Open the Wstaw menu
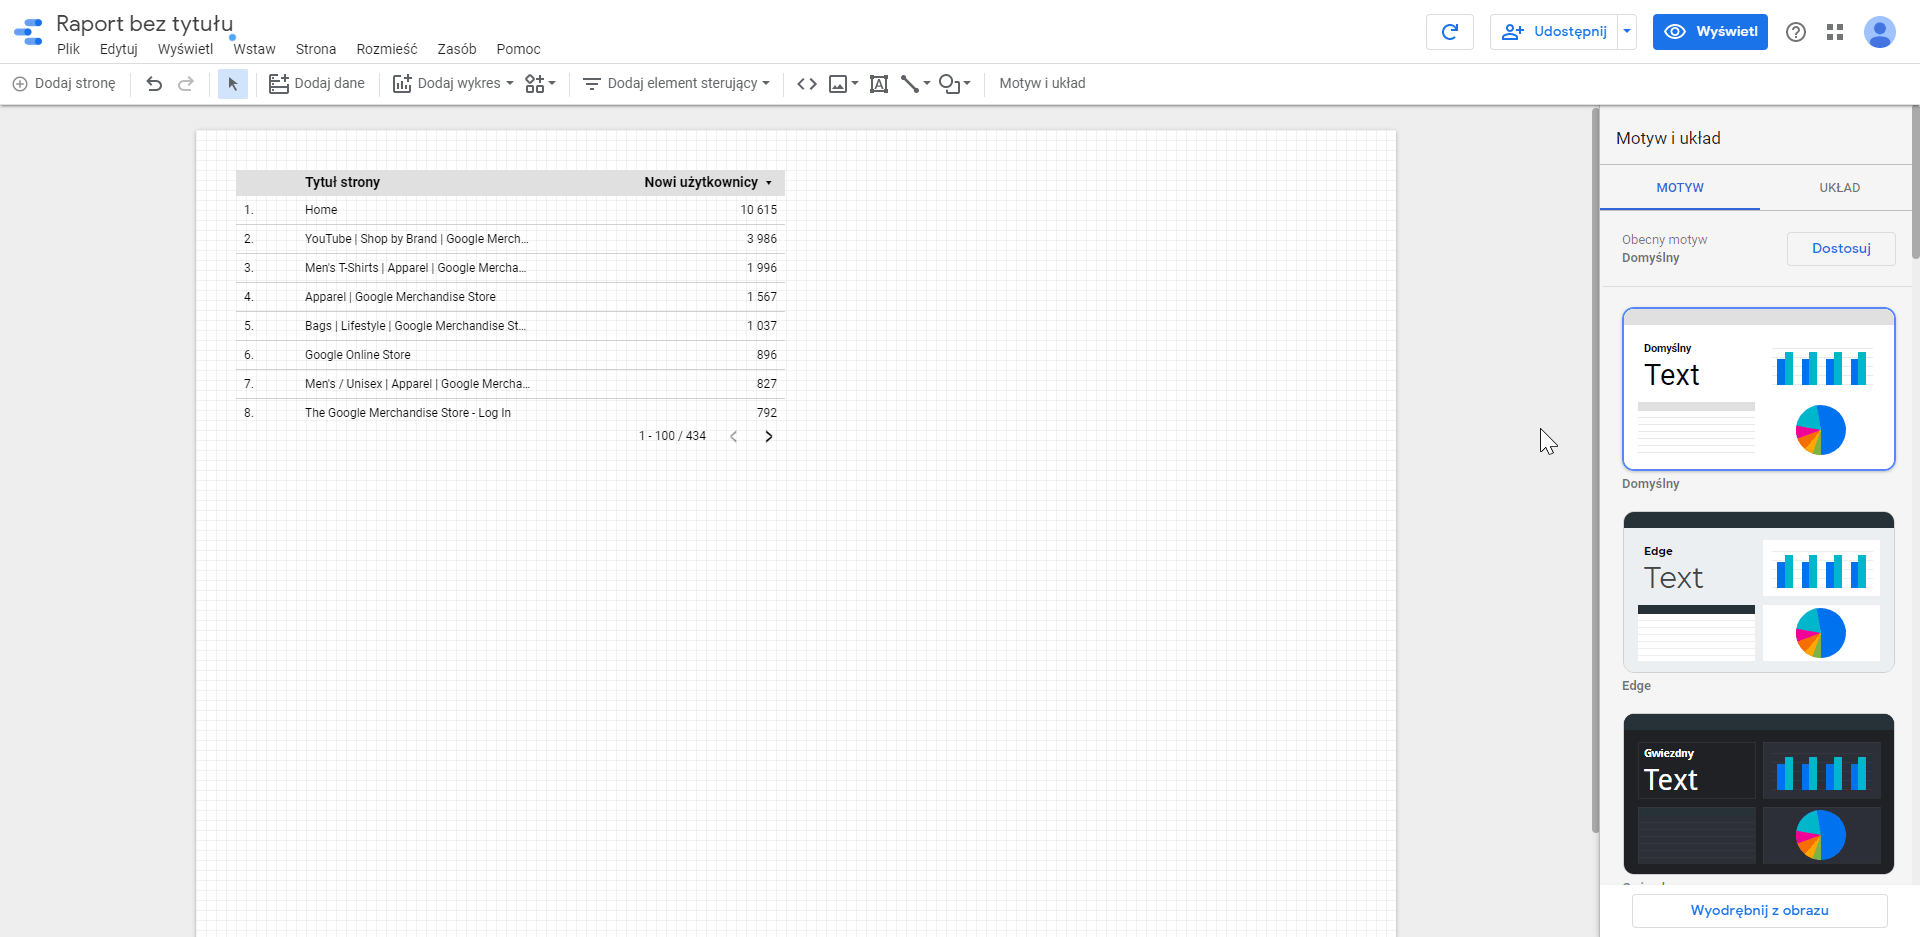1920x937 pixels. [x=254, y=49]
